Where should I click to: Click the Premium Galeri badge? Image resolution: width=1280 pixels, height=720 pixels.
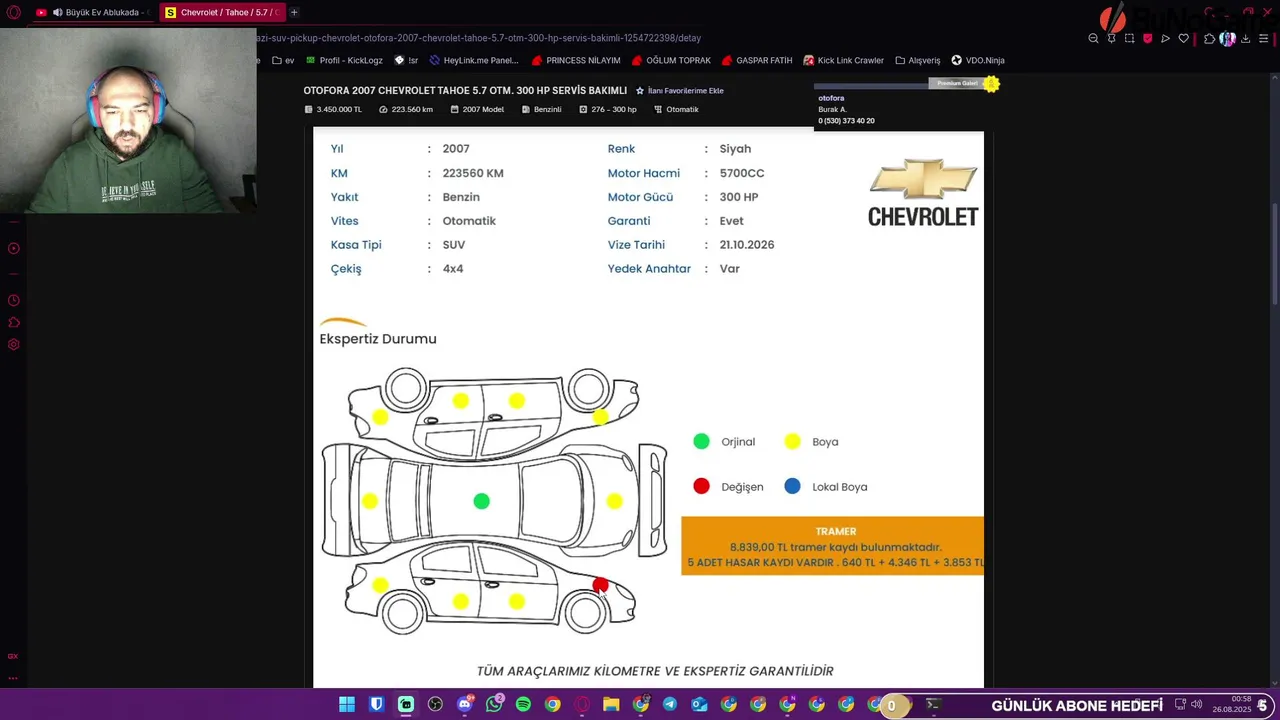(x=958, y=83)
